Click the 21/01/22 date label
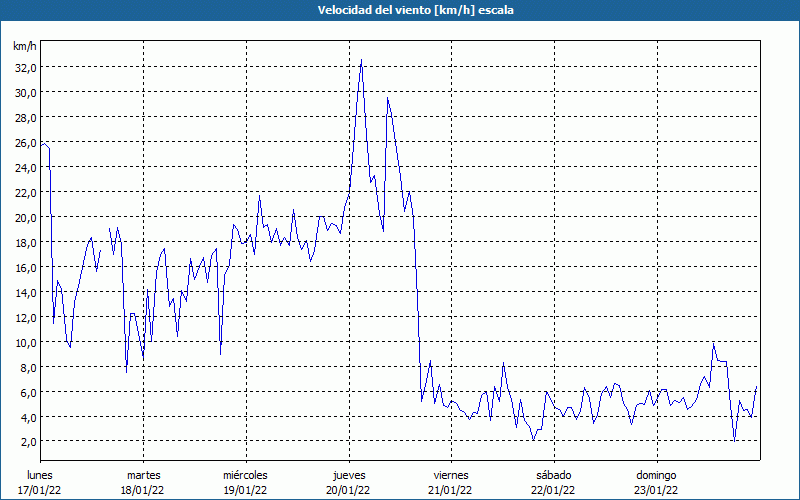The image size is (800, 500). pyautogui.click(x=451, y=490)
